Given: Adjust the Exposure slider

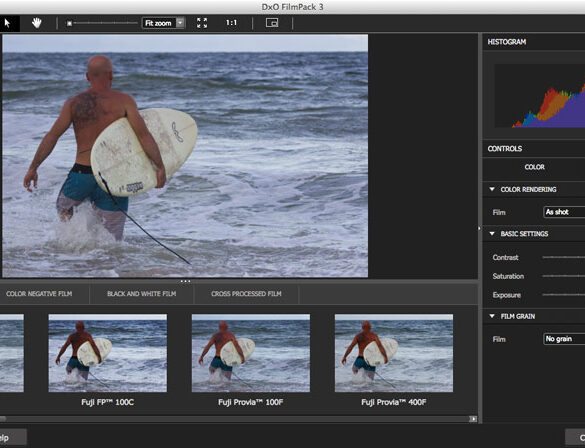Looking at the screenshot, I should point(564,295).
